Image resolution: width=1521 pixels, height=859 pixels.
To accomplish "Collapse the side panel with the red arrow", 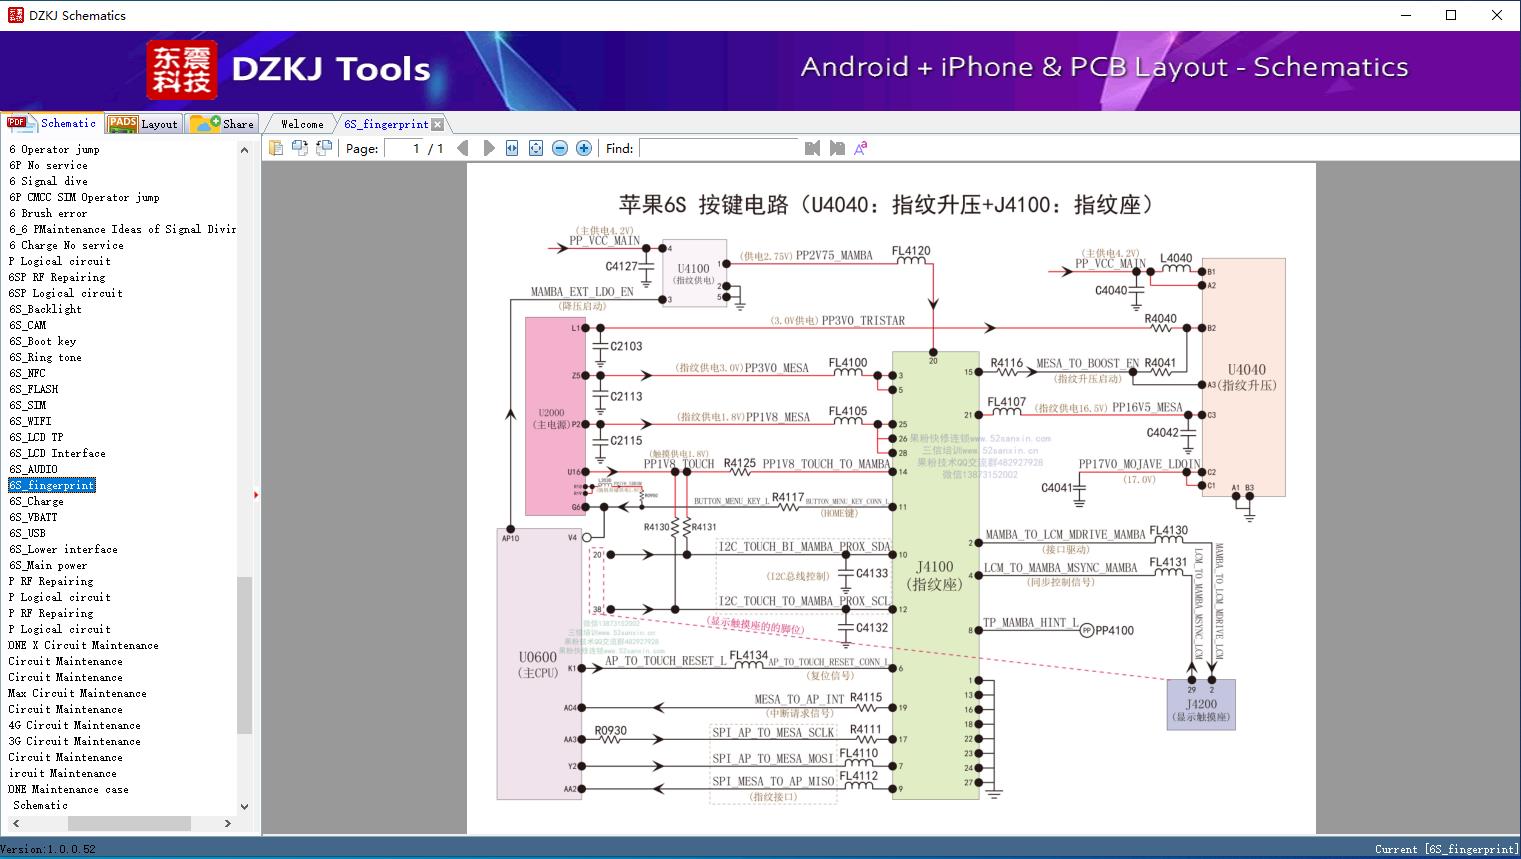I will point(256,494).
